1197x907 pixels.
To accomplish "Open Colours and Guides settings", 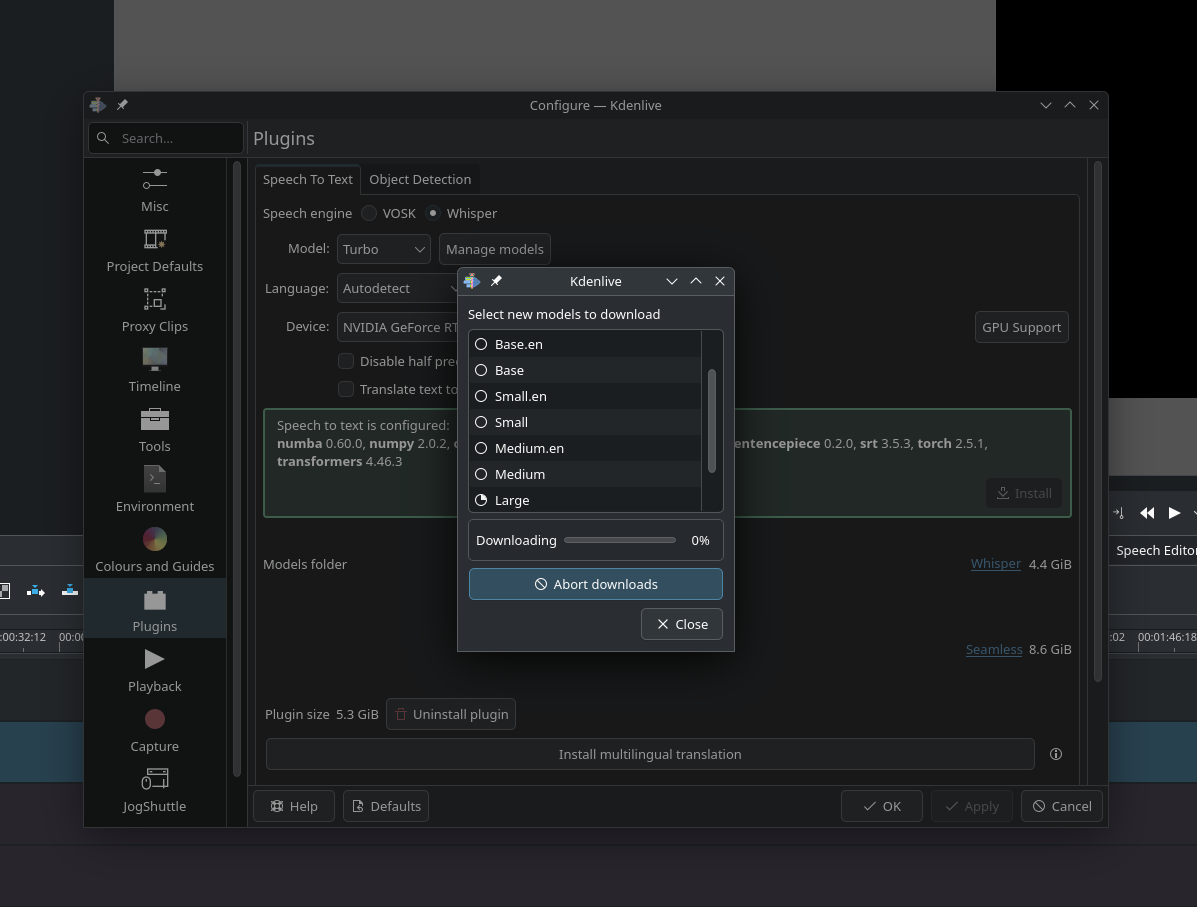I will point(154,550).
